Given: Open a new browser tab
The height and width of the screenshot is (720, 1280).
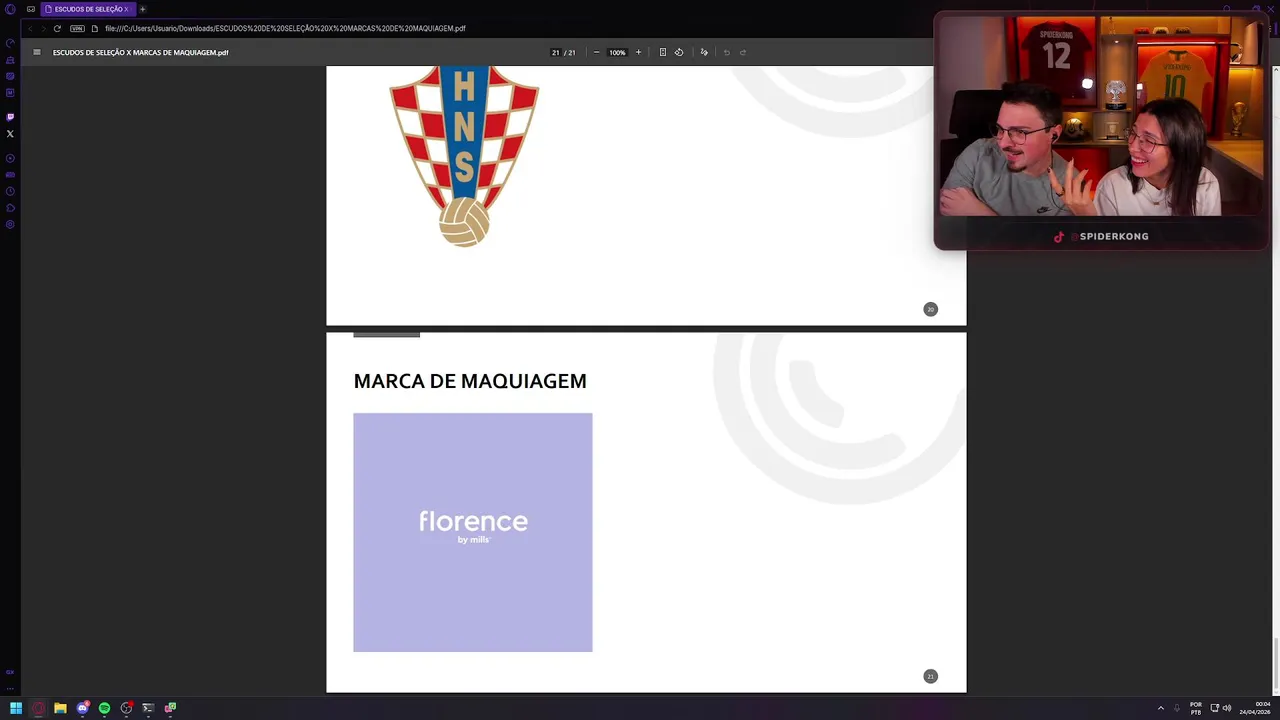Looking at the screenshot, I should [142, 9].
